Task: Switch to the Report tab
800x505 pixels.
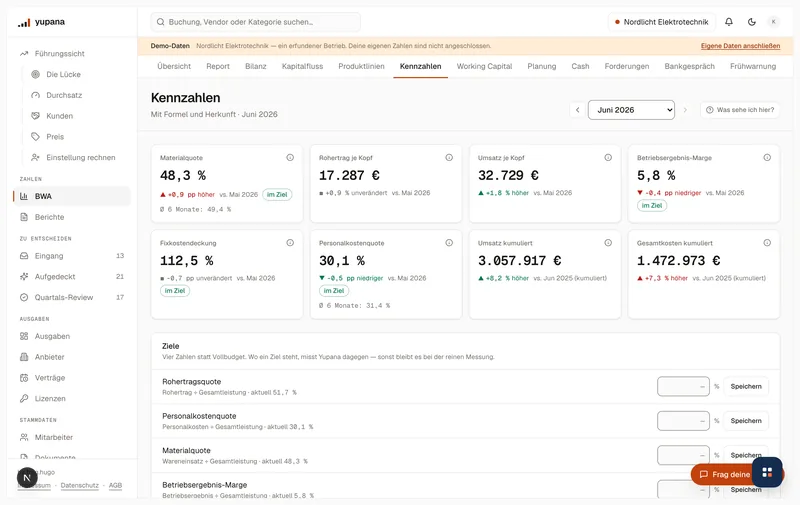Action: pos(218,66)
